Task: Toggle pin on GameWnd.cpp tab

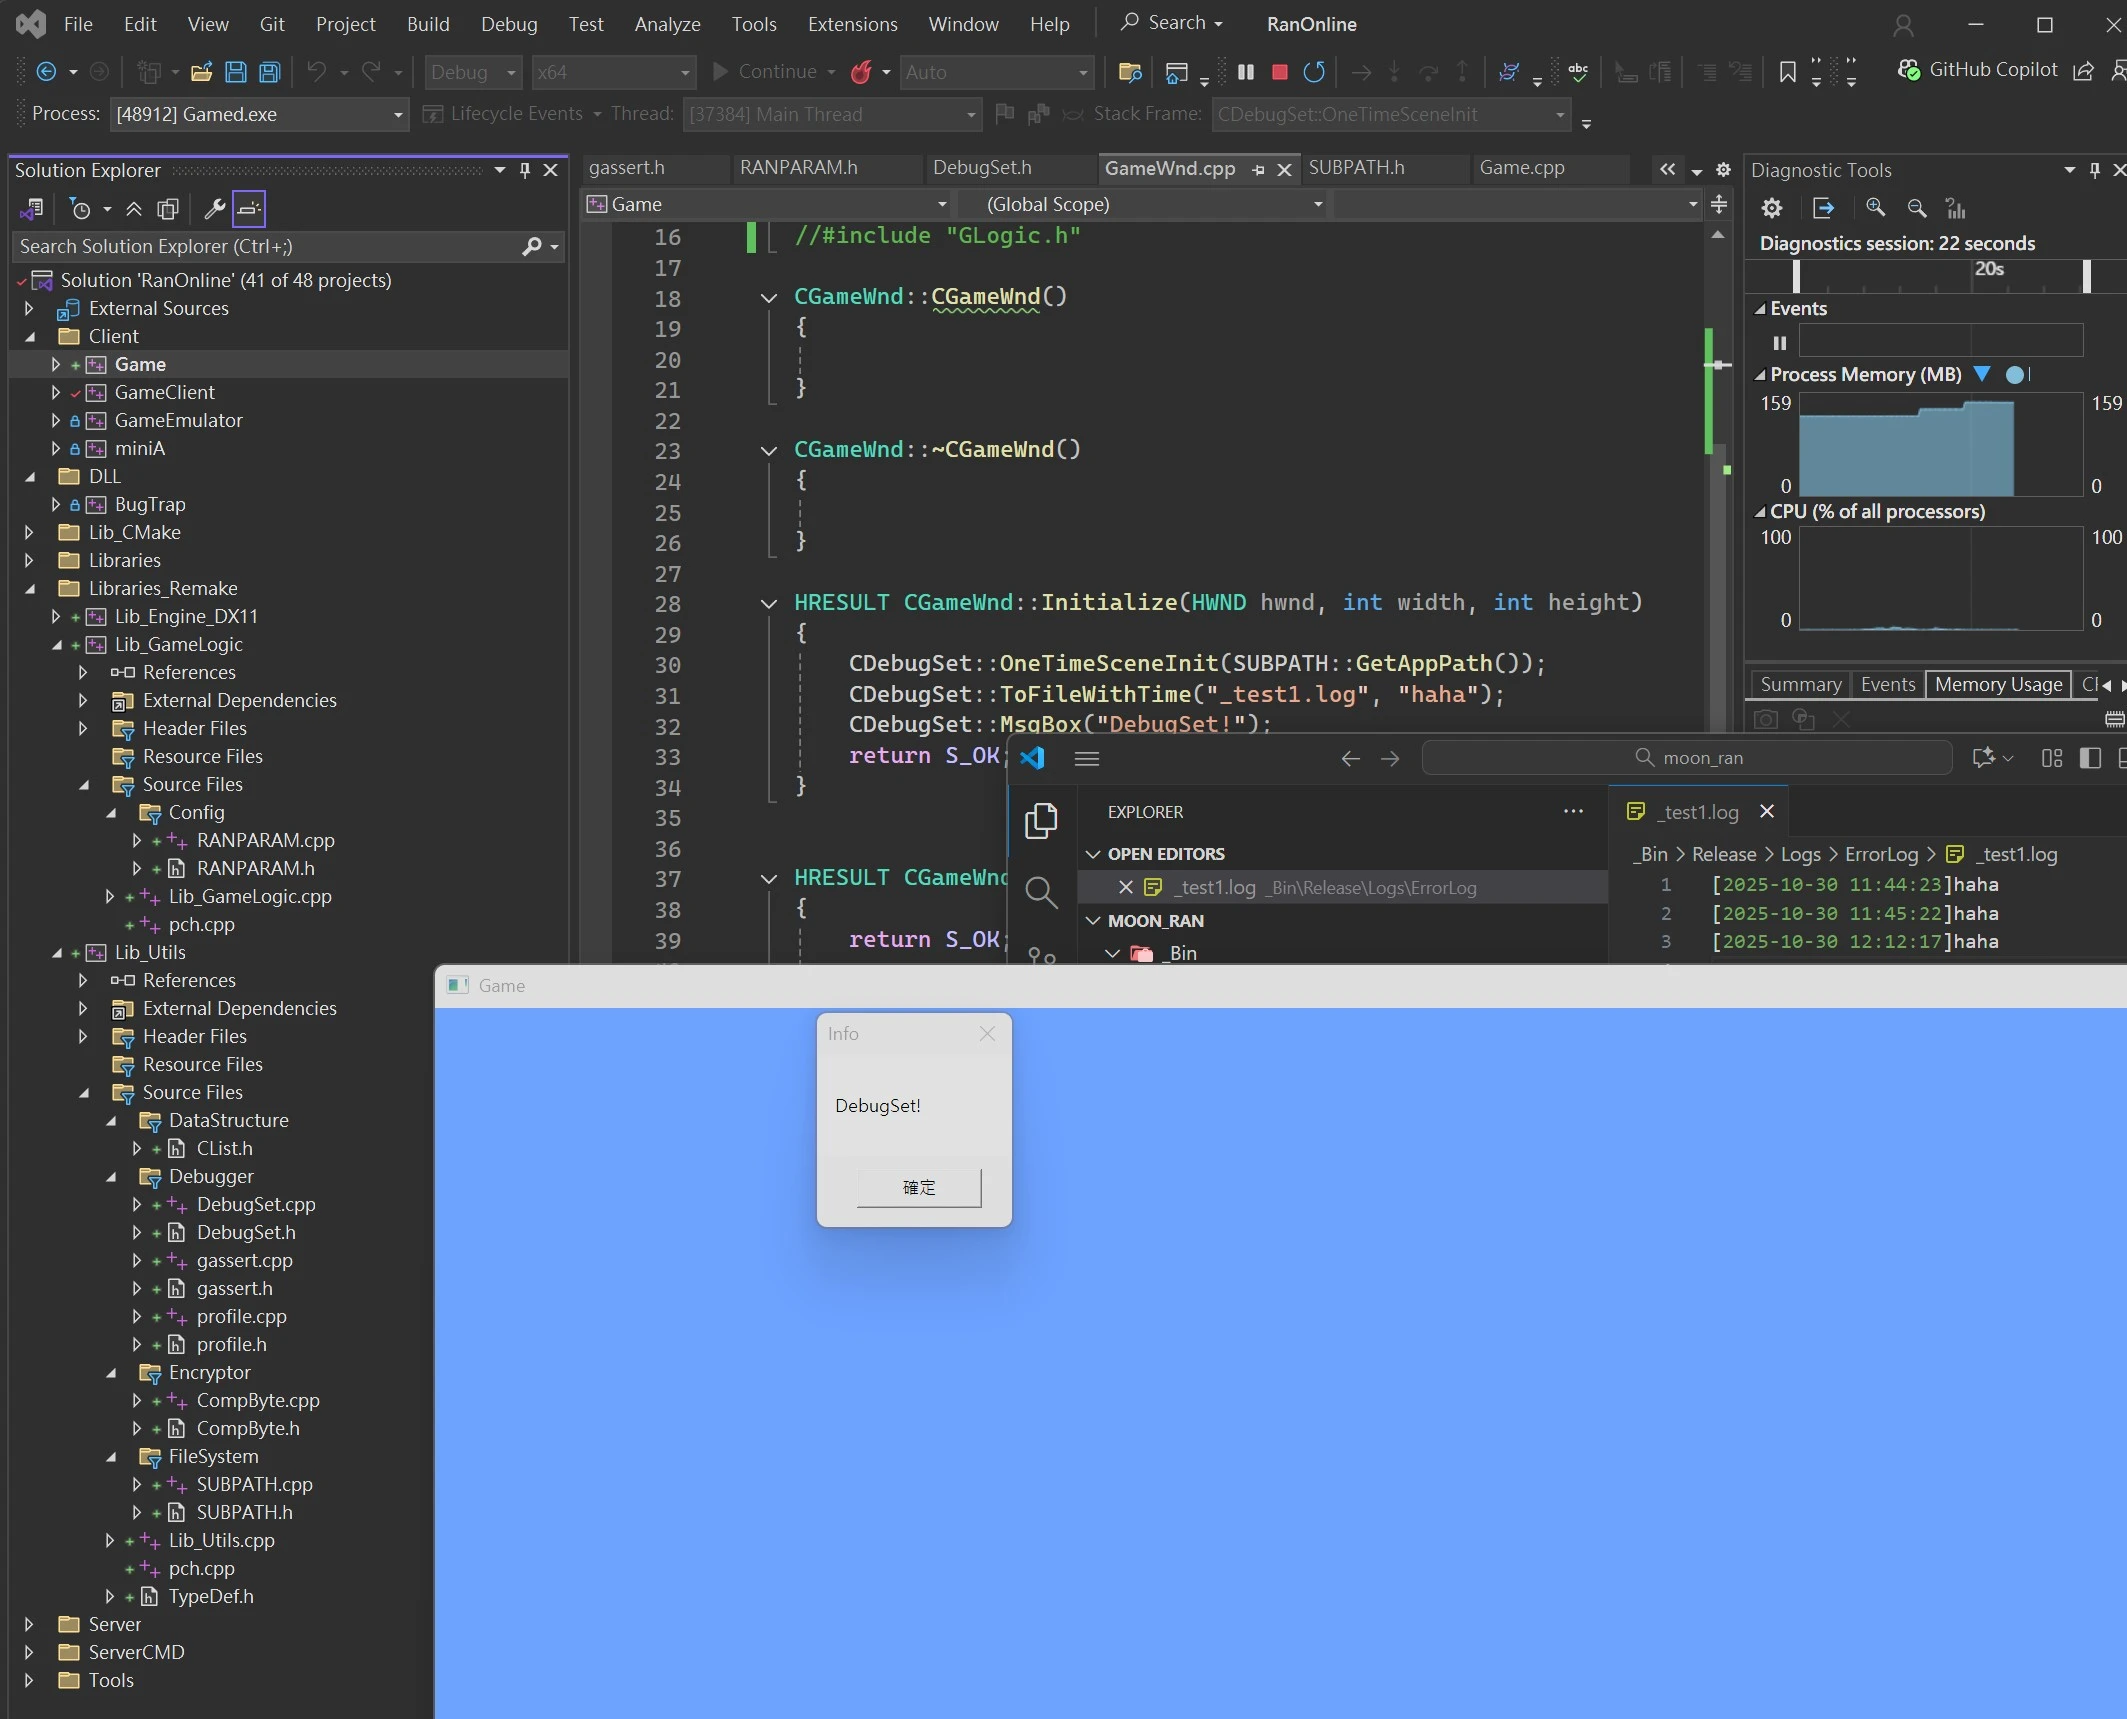Action: click(1258, 170)
